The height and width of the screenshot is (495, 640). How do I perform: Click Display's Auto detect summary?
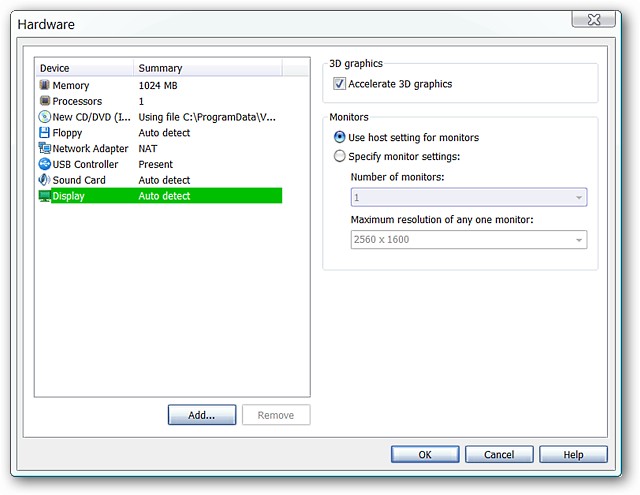pos(164,196)
